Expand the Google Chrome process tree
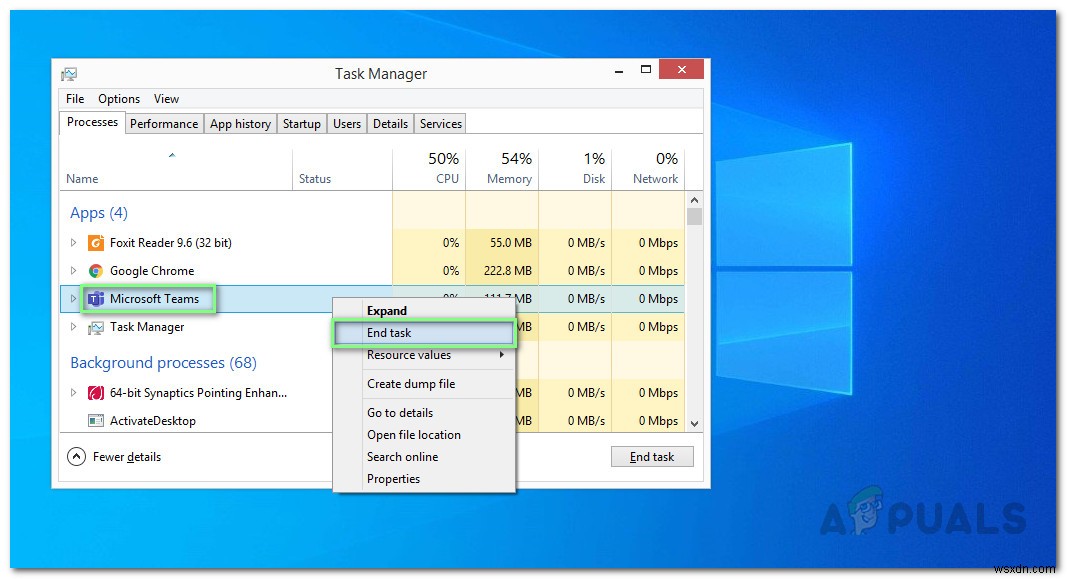This screenshot has height=579, width=1067. pyautogui.click(x=72, y=270)
